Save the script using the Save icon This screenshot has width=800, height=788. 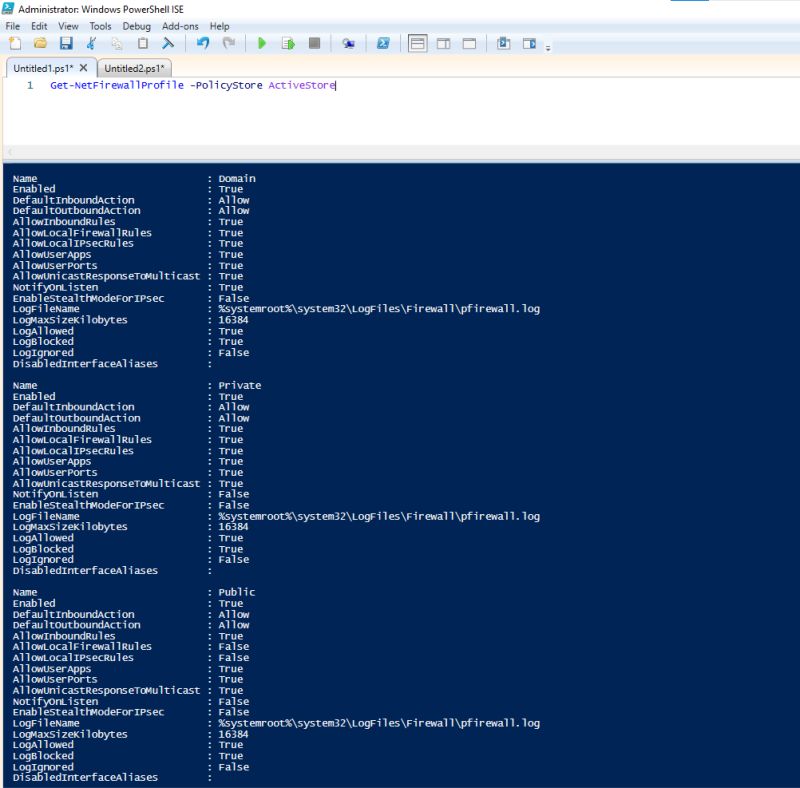click(66, 43)
